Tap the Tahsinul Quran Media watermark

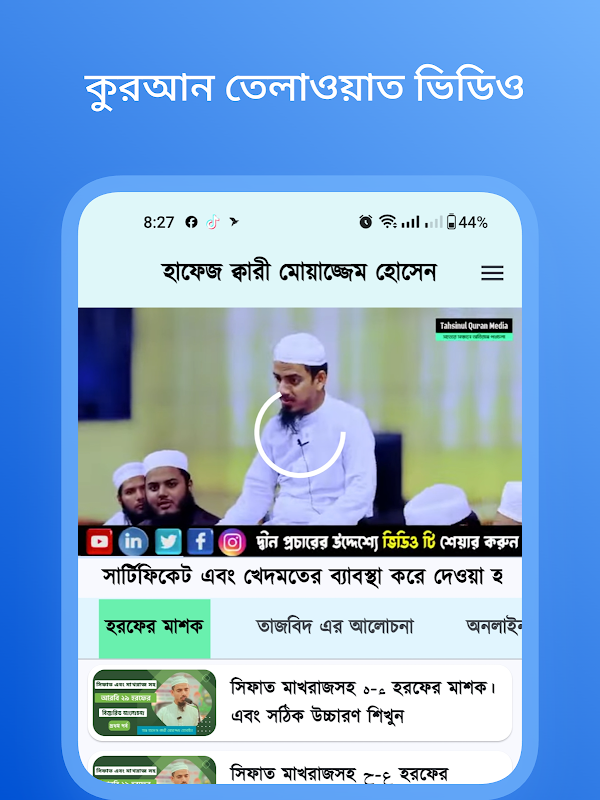[x=474, y=330]
